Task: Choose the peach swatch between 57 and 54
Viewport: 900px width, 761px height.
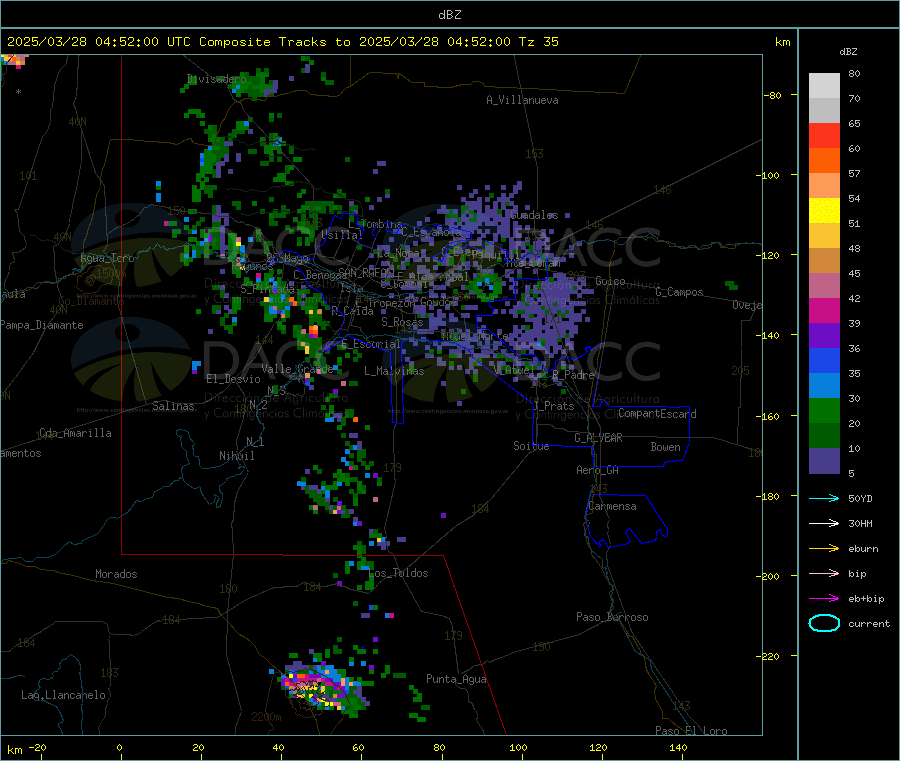Action: pos(824,185)
